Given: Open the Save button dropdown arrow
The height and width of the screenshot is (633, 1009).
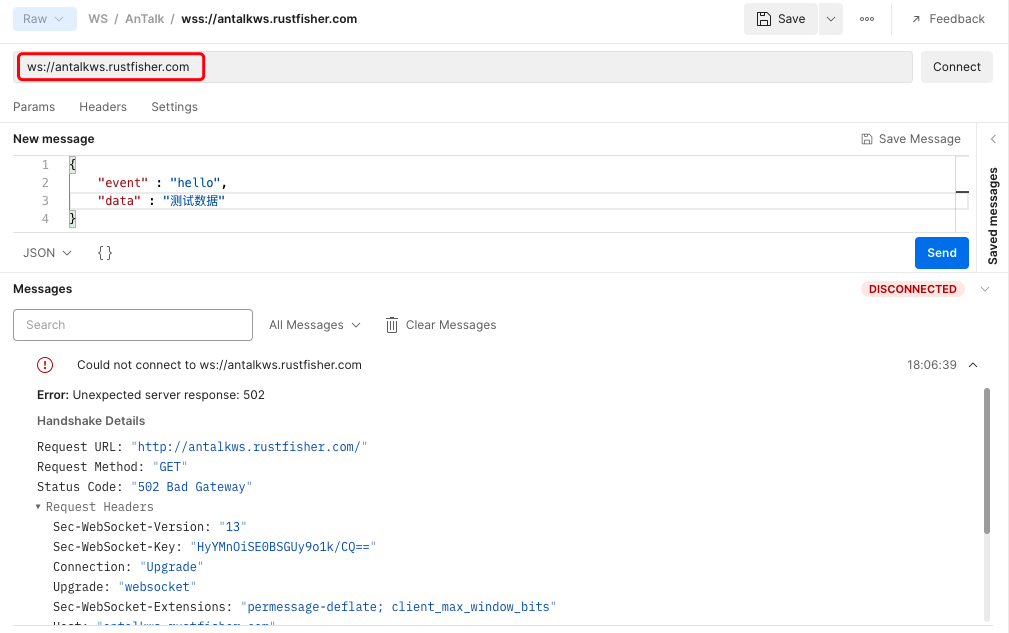Looking at the screenshot, I should [x=830, y=19].
